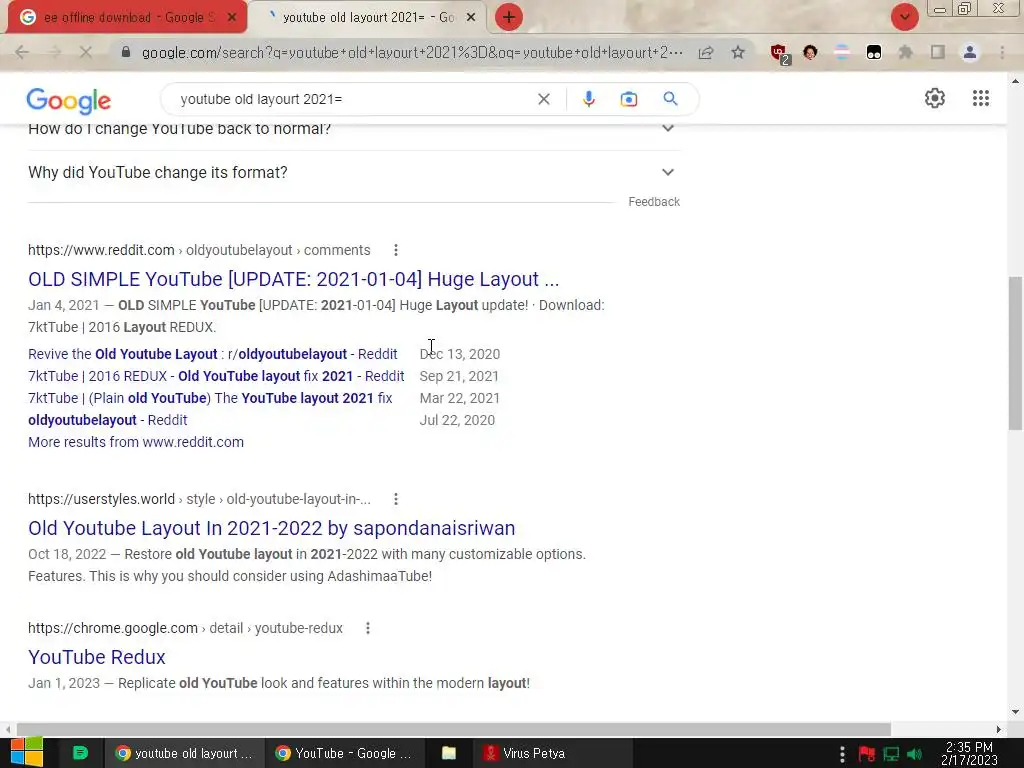Open the uBlock shield extension icon
Screen dimensions: 1024x768
[779, 53]
